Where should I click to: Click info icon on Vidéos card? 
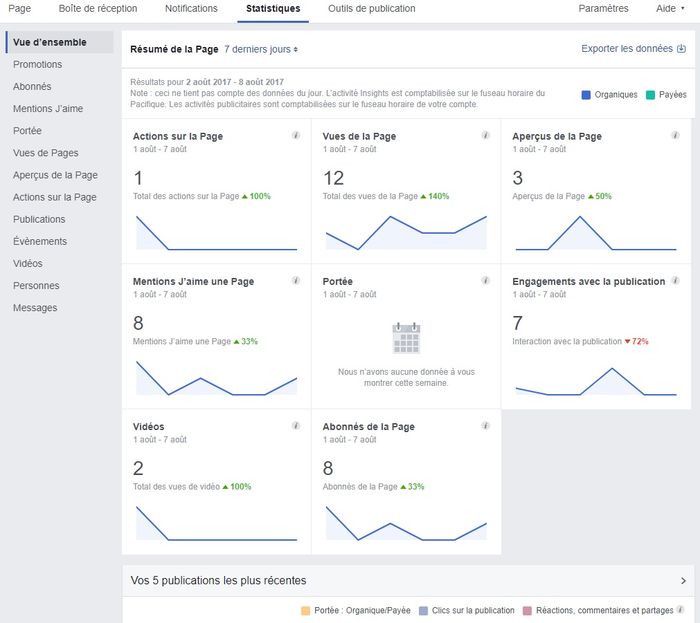(x=296, y=426)
